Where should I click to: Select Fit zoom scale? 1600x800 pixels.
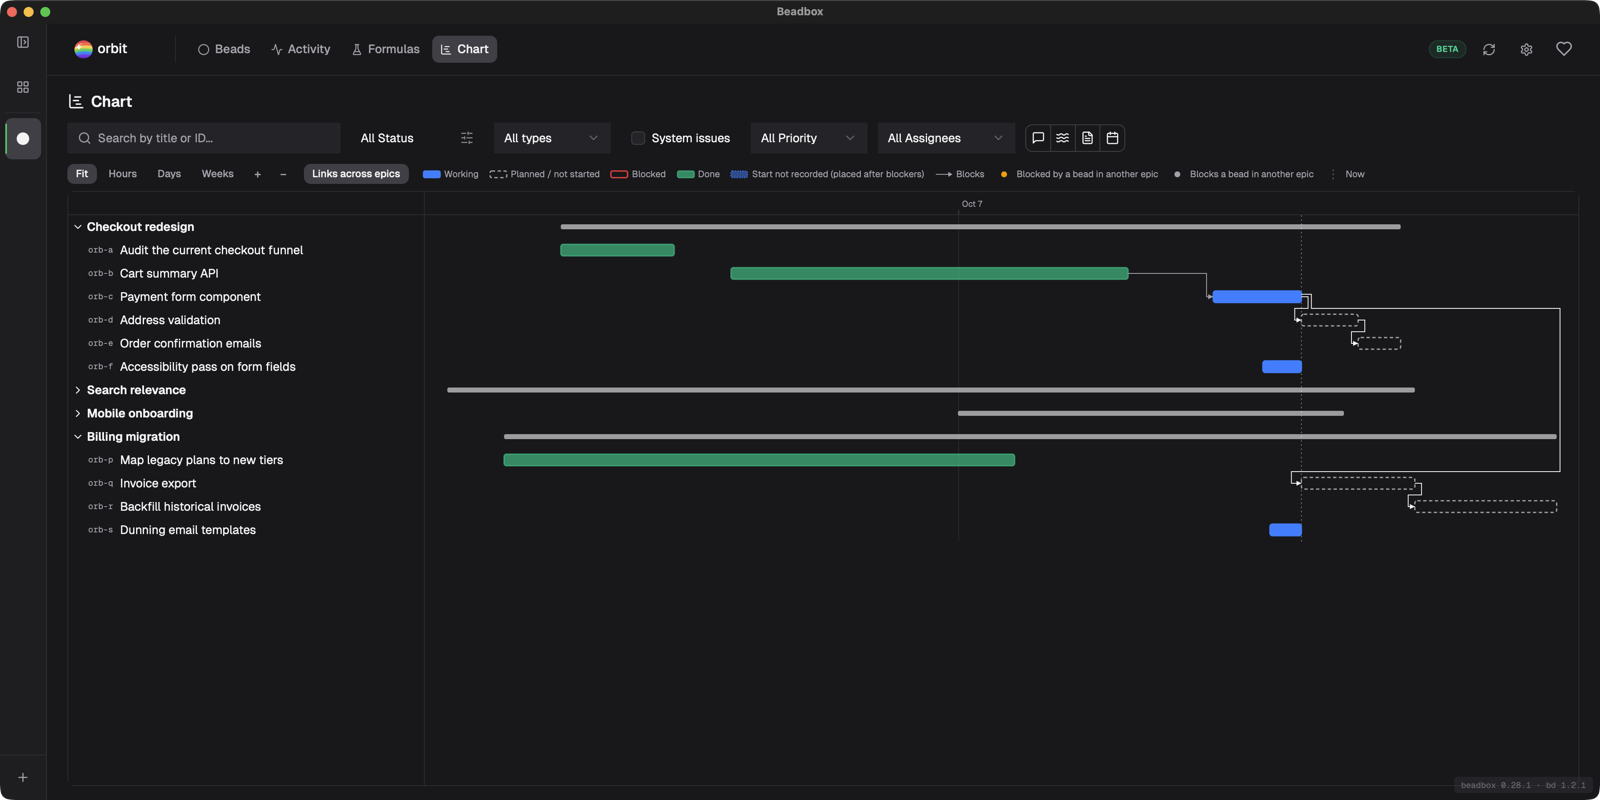coord(82,174)
